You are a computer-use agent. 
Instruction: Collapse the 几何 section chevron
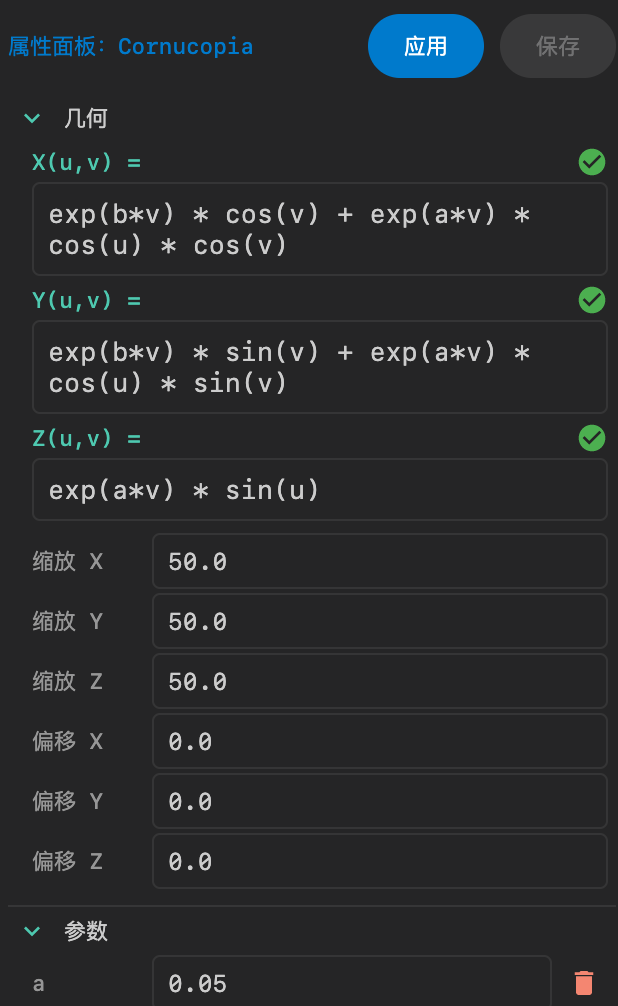pos(32,118)
